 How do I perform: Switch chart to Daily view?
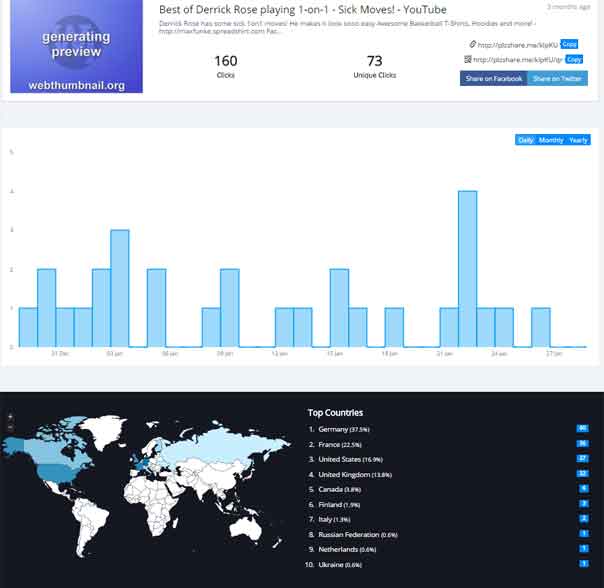[x=525, y=140]
